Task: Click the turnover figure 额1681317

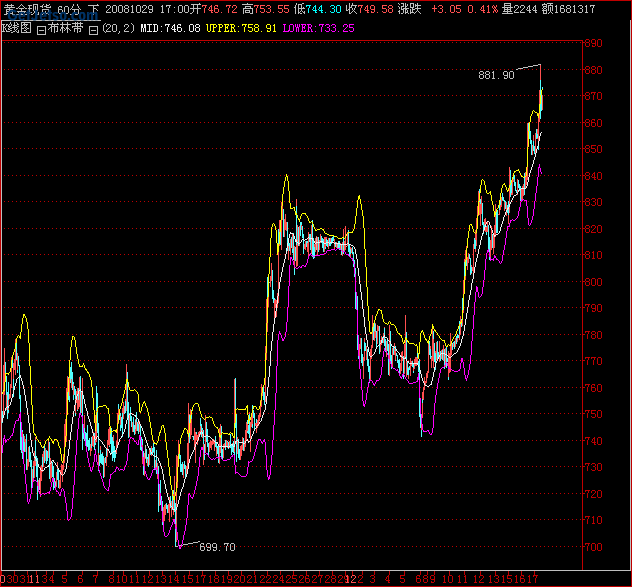Action: (x=568, y=9)
